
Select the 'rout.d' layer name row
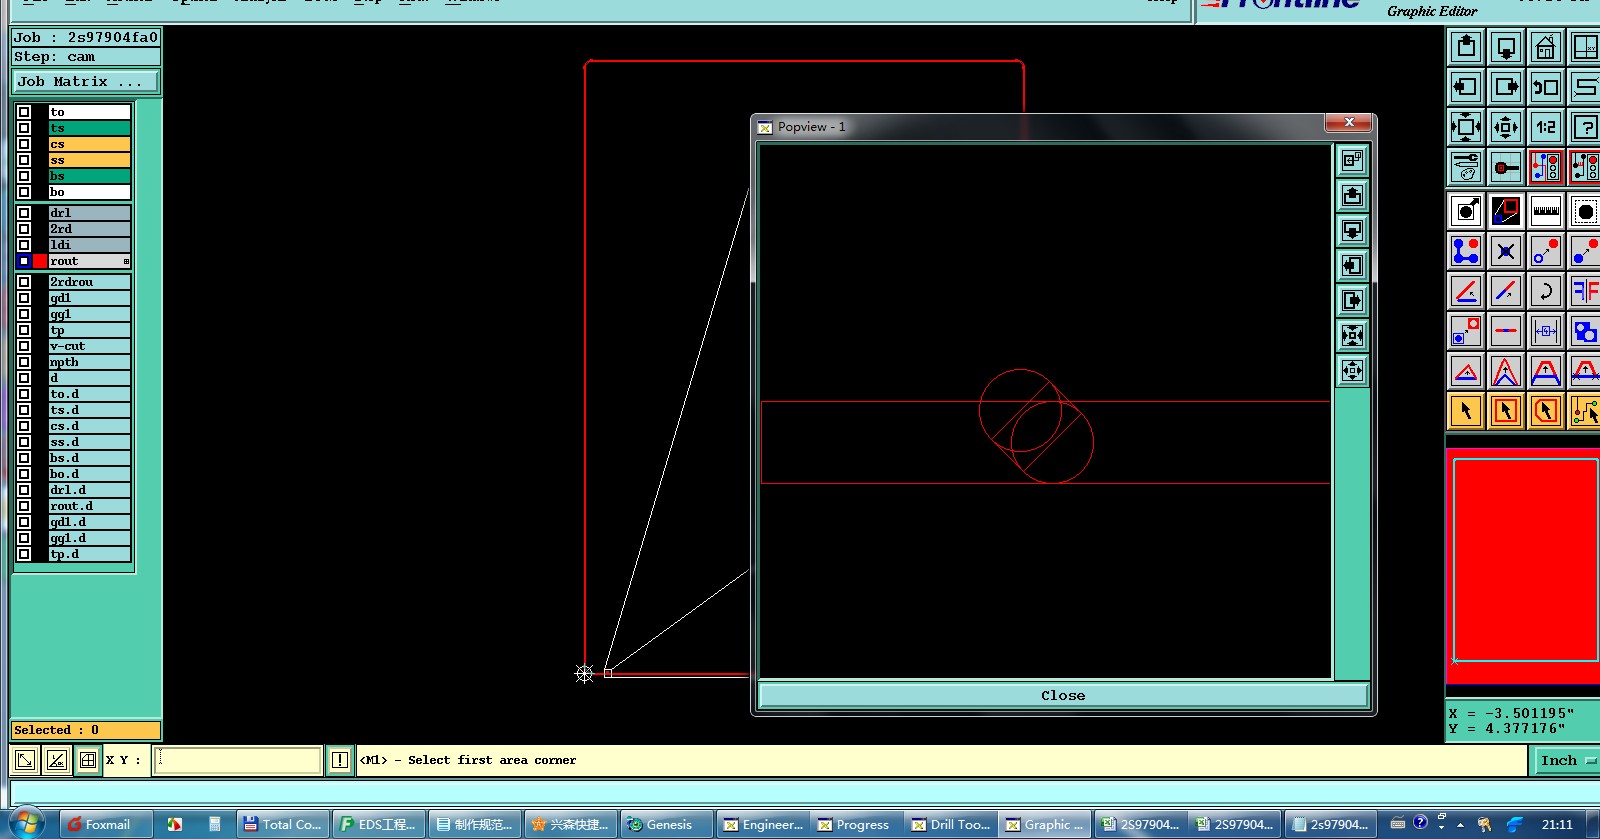coord(90,506)
